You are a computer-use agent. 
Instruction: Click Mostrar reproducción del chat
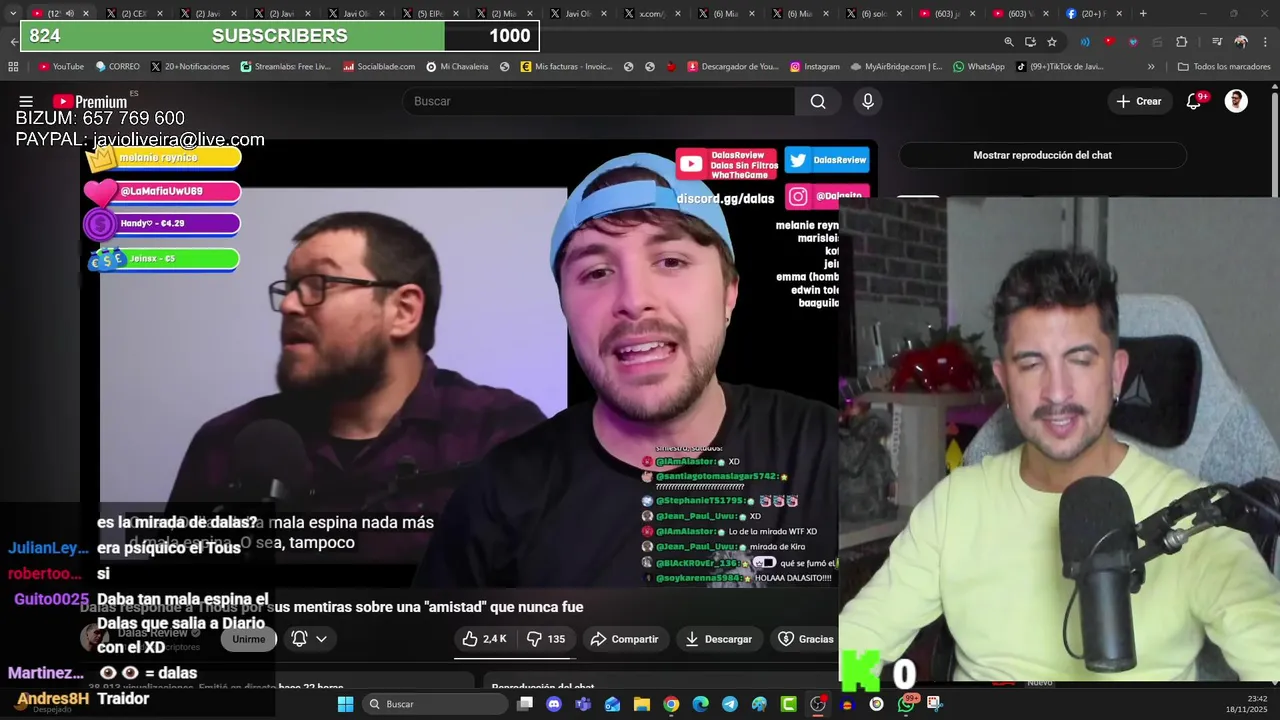tap(1042, 155)
